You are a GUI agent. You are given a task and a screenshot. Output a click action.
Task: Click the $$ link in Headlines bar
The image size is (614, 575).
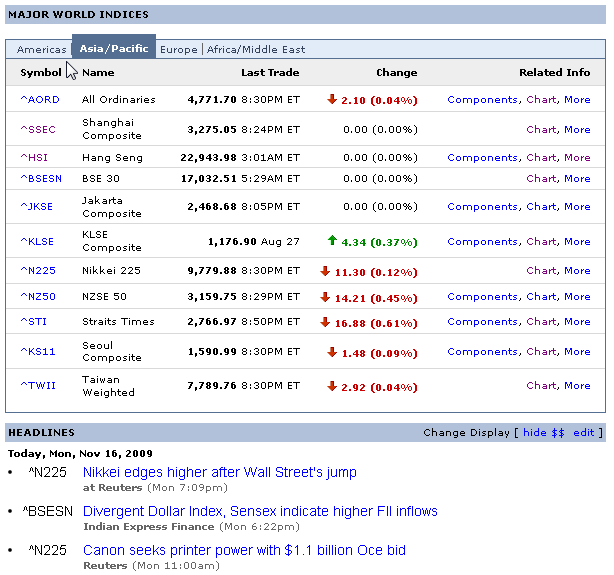[x=558, y=433]
